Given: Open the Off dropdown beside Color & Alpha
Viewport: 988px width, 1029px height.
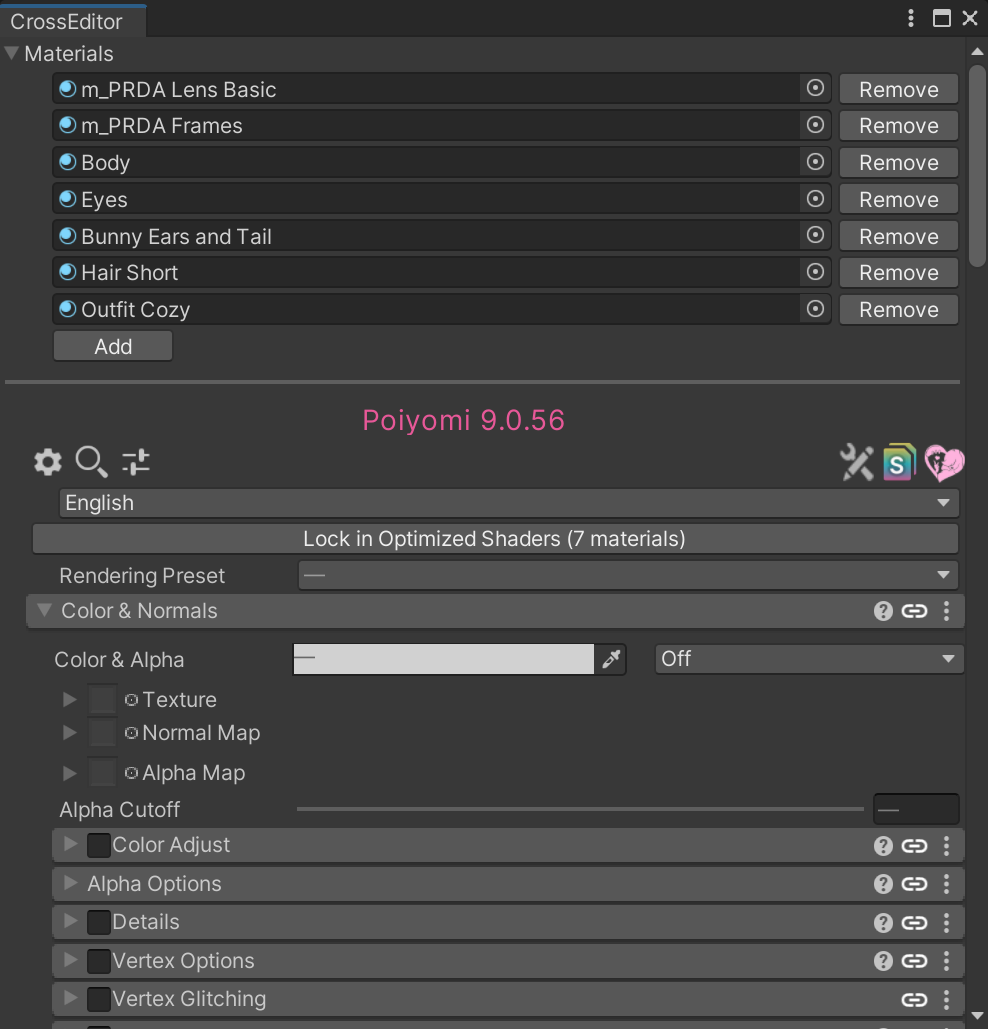Looking at the screenshot, I should click(x=809, y=659).
